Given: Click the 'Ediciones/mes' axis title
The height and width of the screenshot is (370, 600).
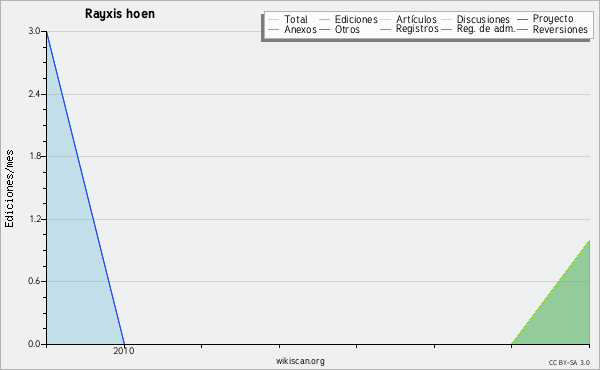Looking at the screenshot, I should 9,189.
